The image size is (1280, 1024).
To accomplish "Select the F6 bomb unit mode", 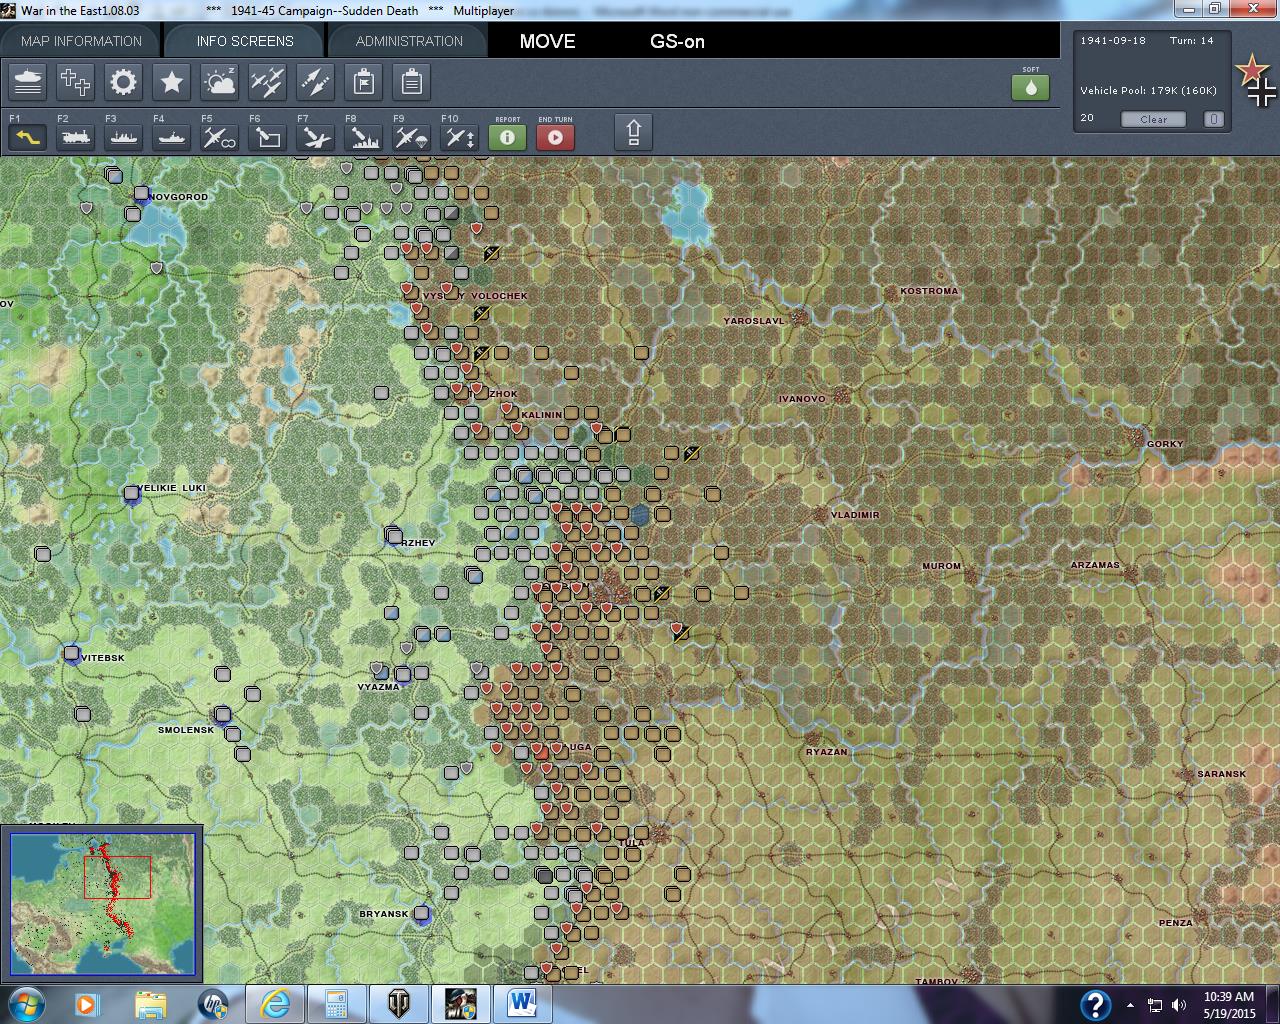I will coord(268,136).
